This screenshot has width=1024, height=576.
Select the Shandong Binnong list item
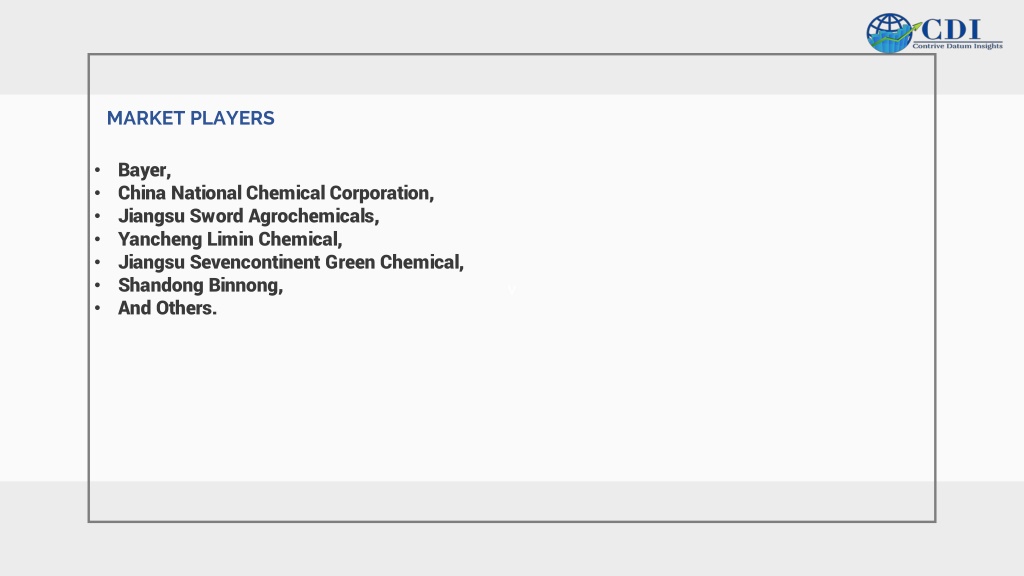[200, 285]
